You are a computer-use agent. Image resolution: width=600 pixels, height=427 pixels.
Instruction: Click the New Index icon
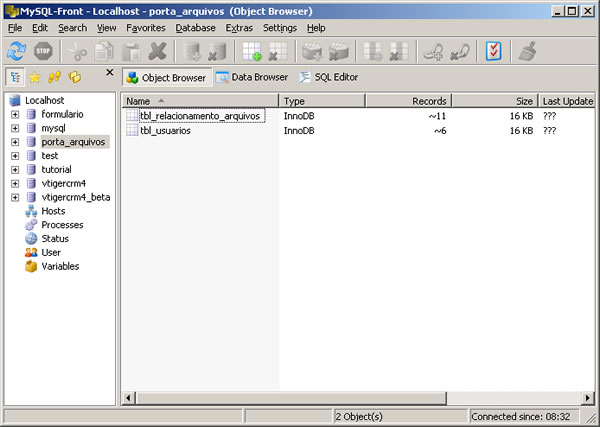(312, 51)
